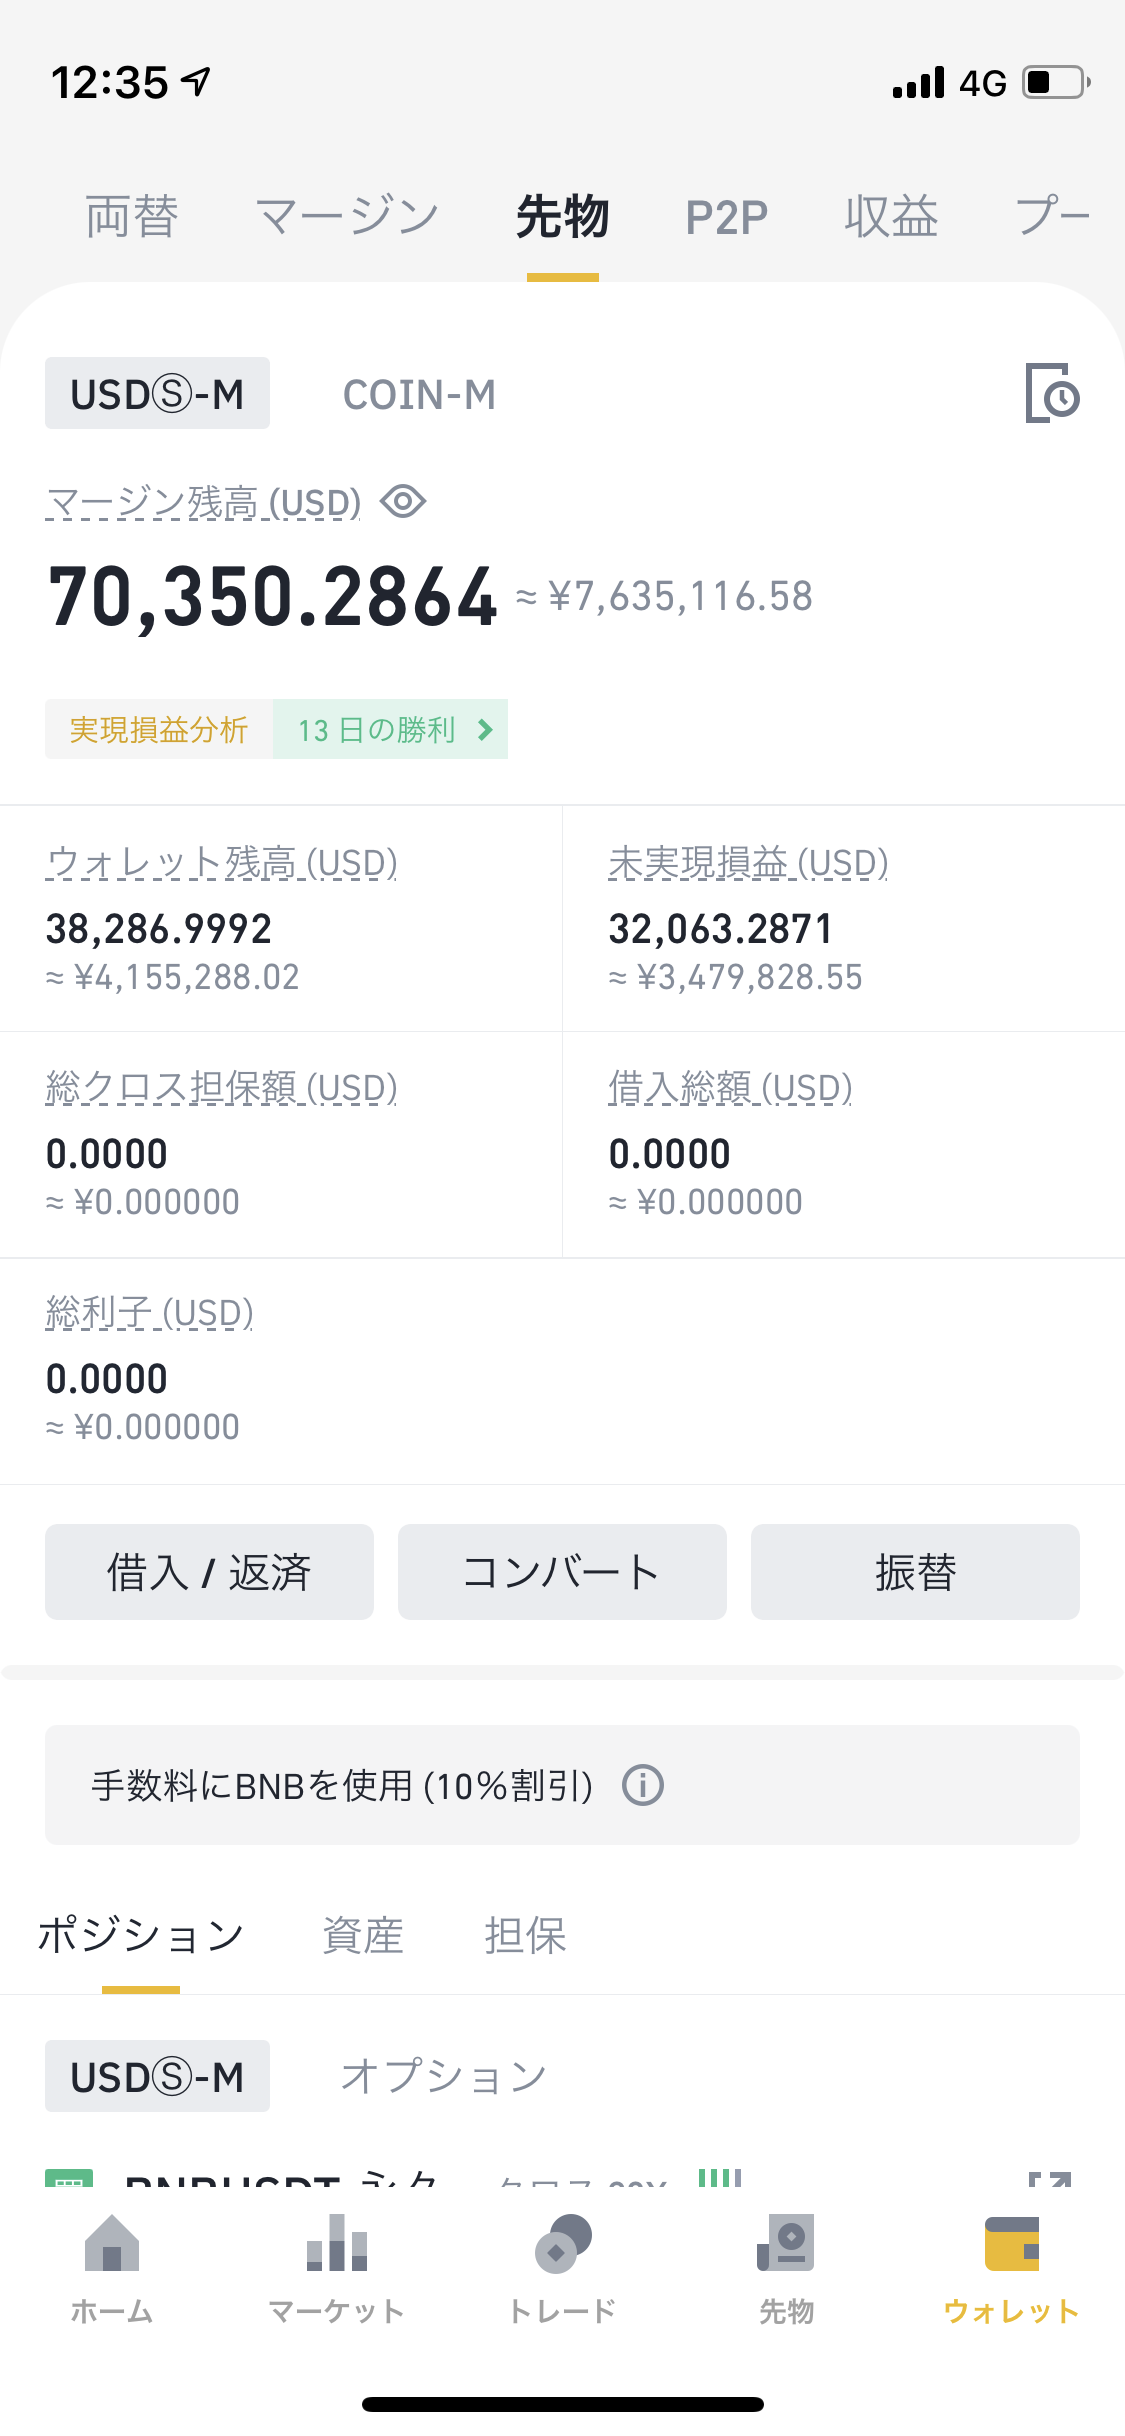Switch to the COIN-M account

pos(419,394)
